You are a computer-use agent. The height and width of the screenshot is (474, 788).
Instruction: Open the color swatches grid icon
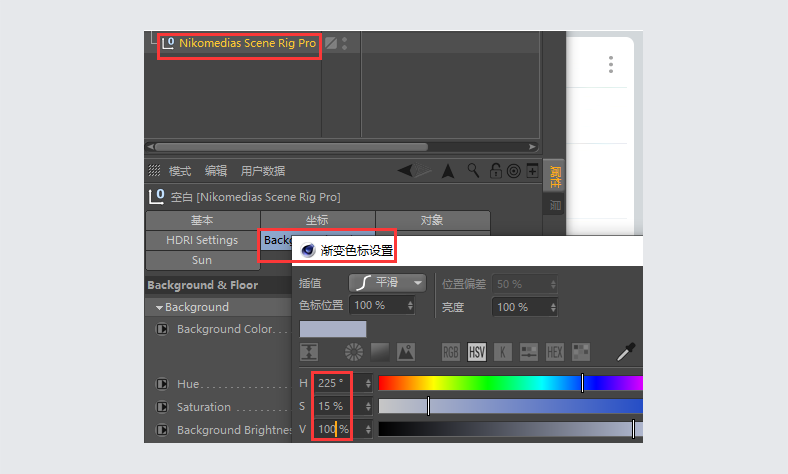tap(581, 352)
